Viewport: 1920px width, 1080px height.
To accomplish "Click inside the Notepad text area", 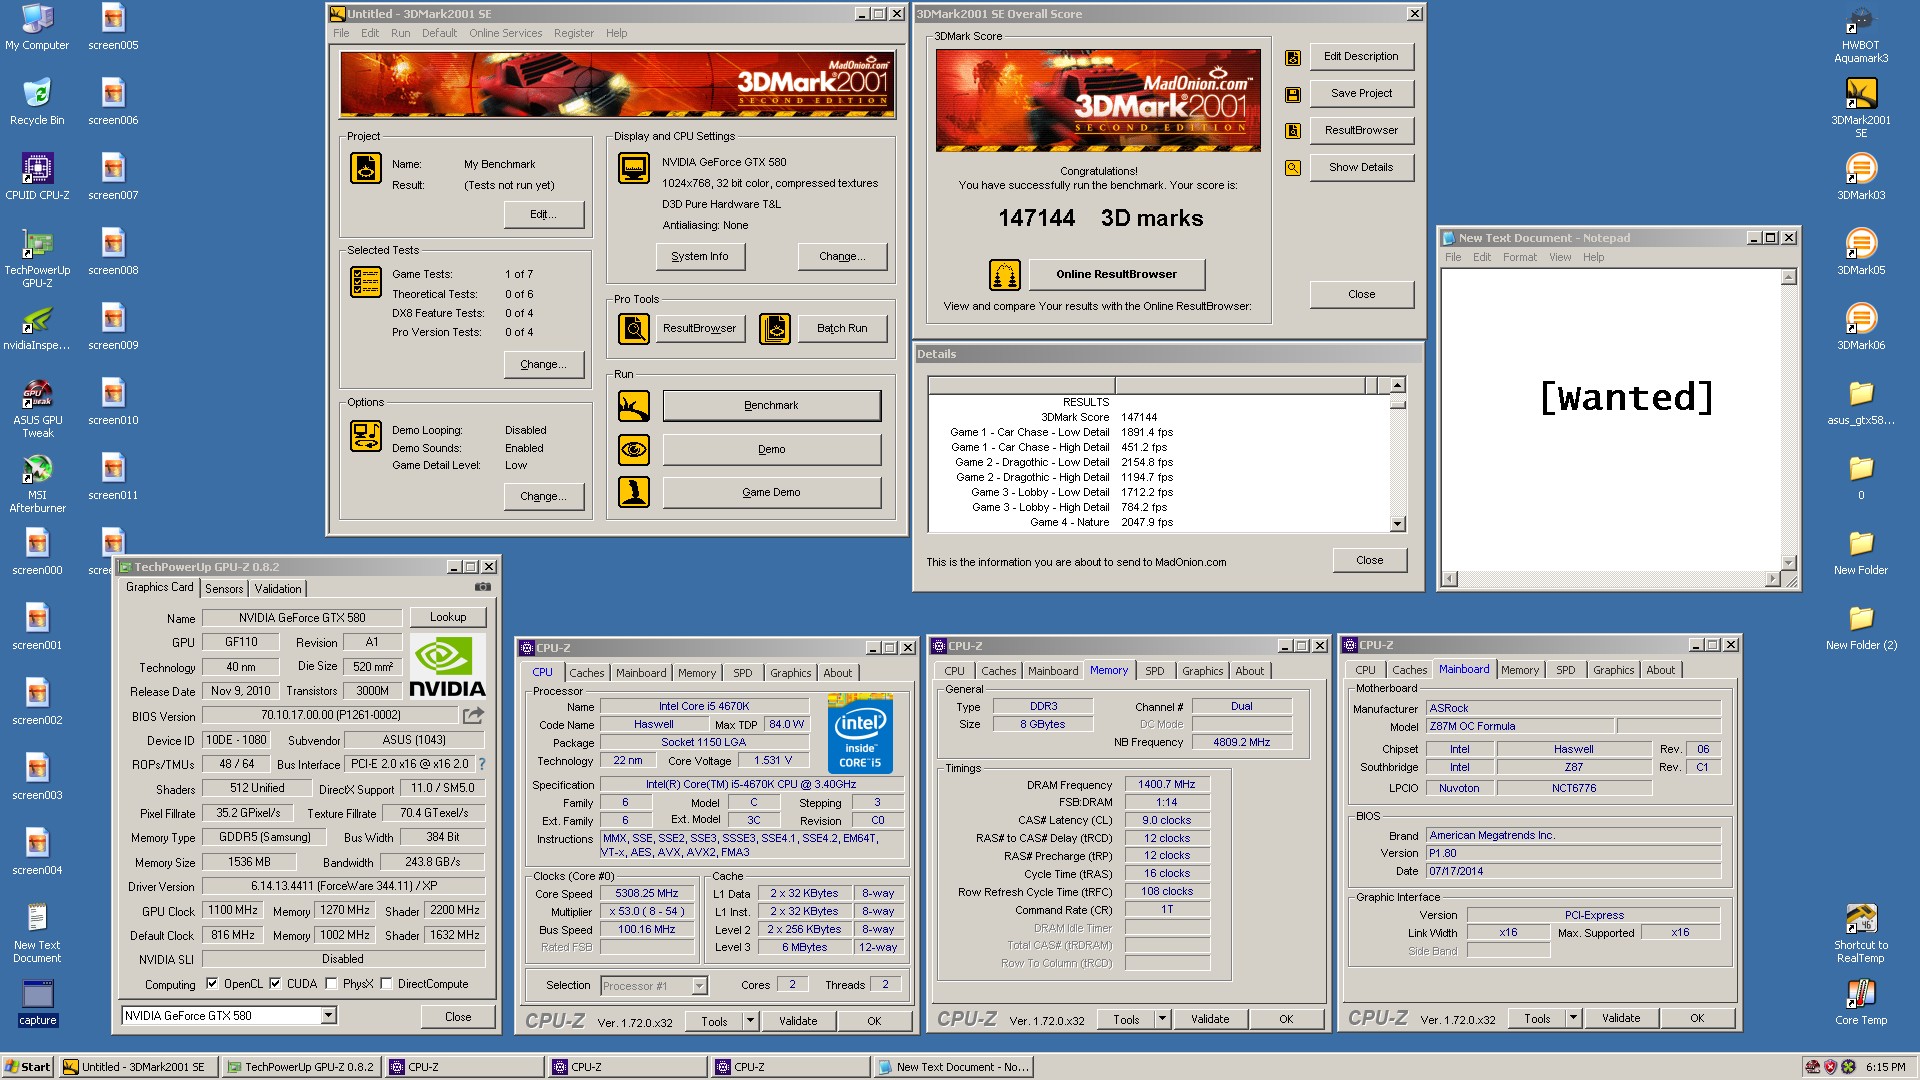I will [1611, 420].
